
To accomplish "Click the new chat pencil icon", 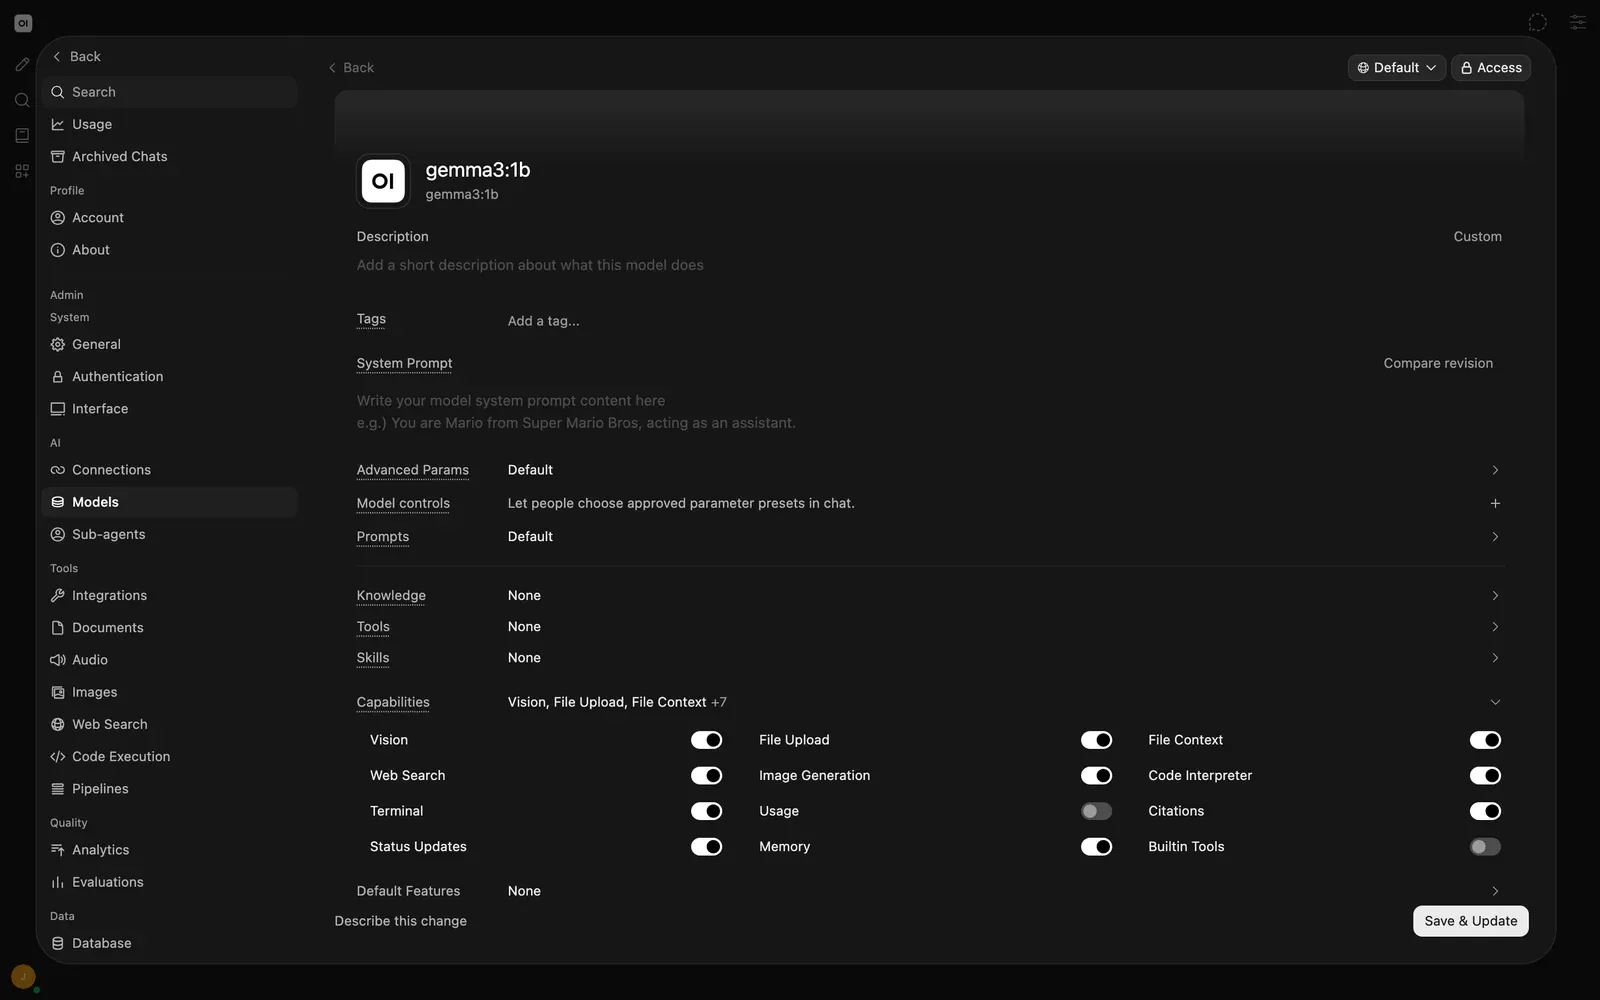I will (x=22, y=64).
